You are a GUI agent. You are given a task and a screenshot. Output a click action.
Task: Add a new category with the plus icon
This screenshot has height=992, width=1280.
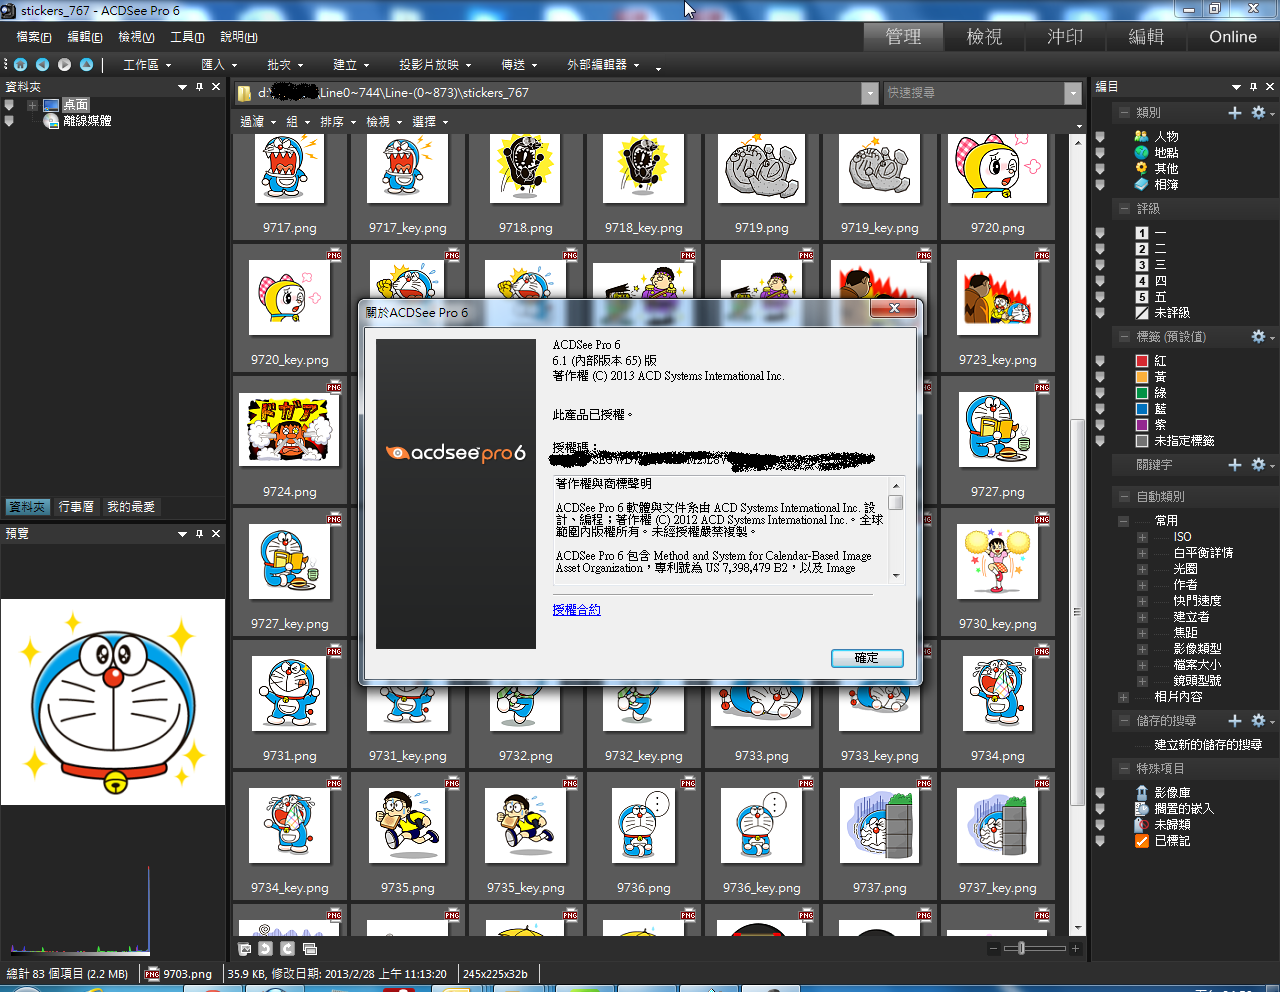1235,113
